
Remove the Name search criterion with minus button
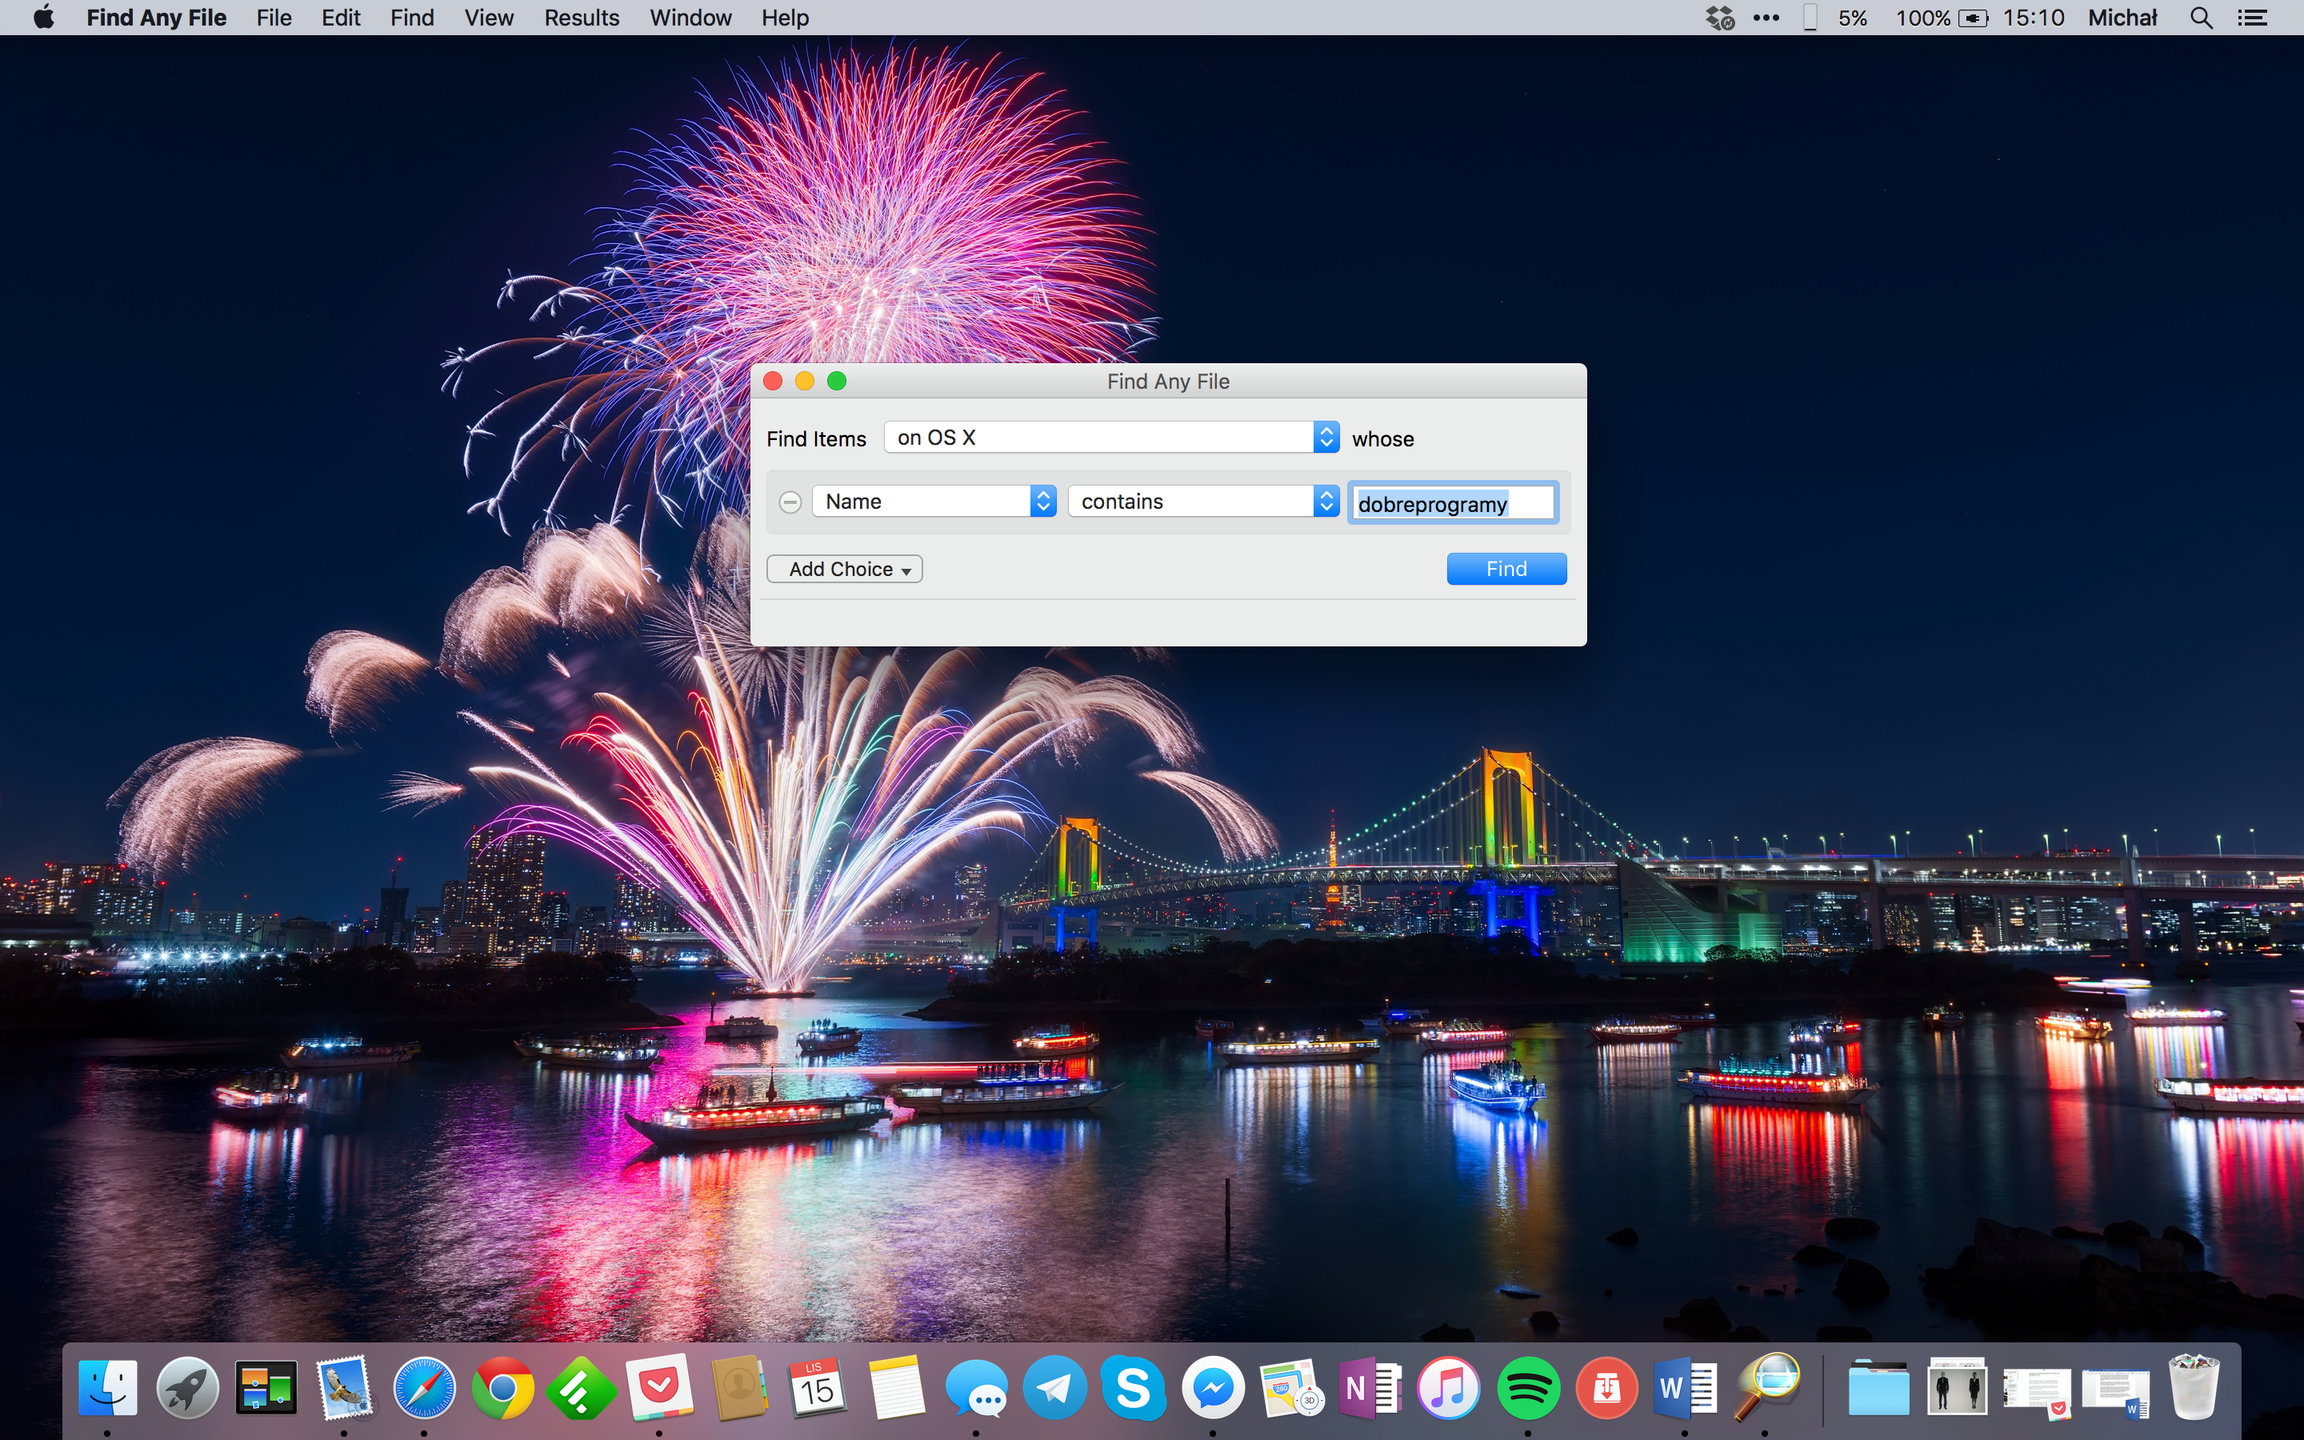(790, 502)
